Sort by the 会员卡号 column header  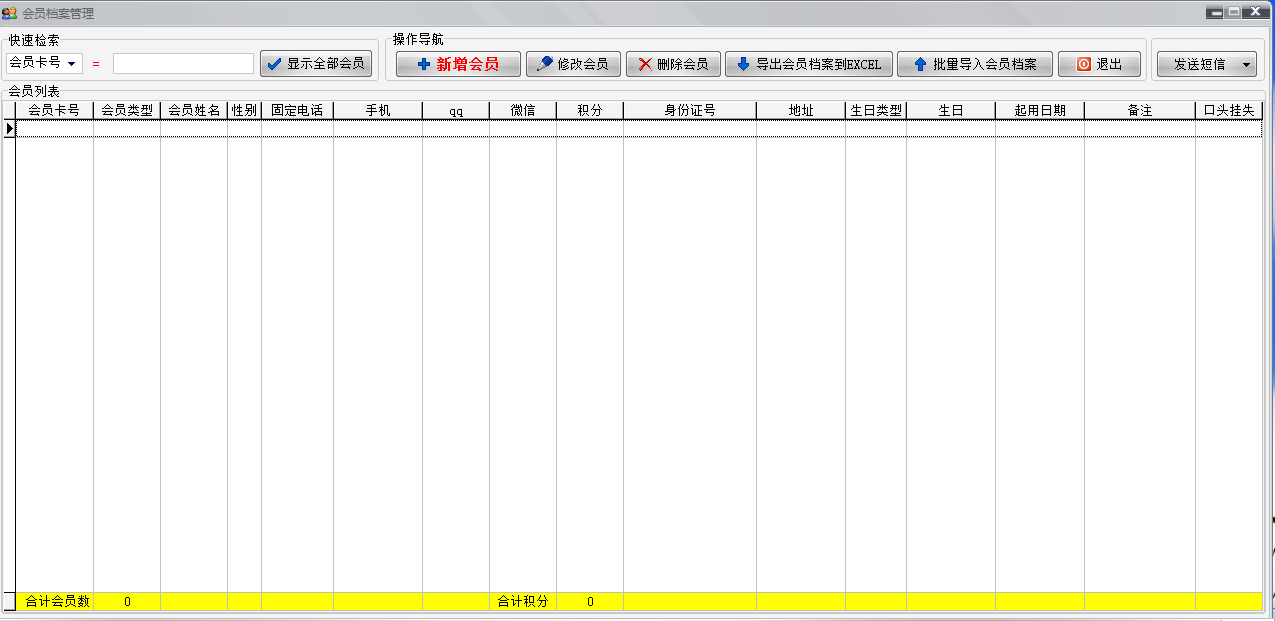[54, 110]
